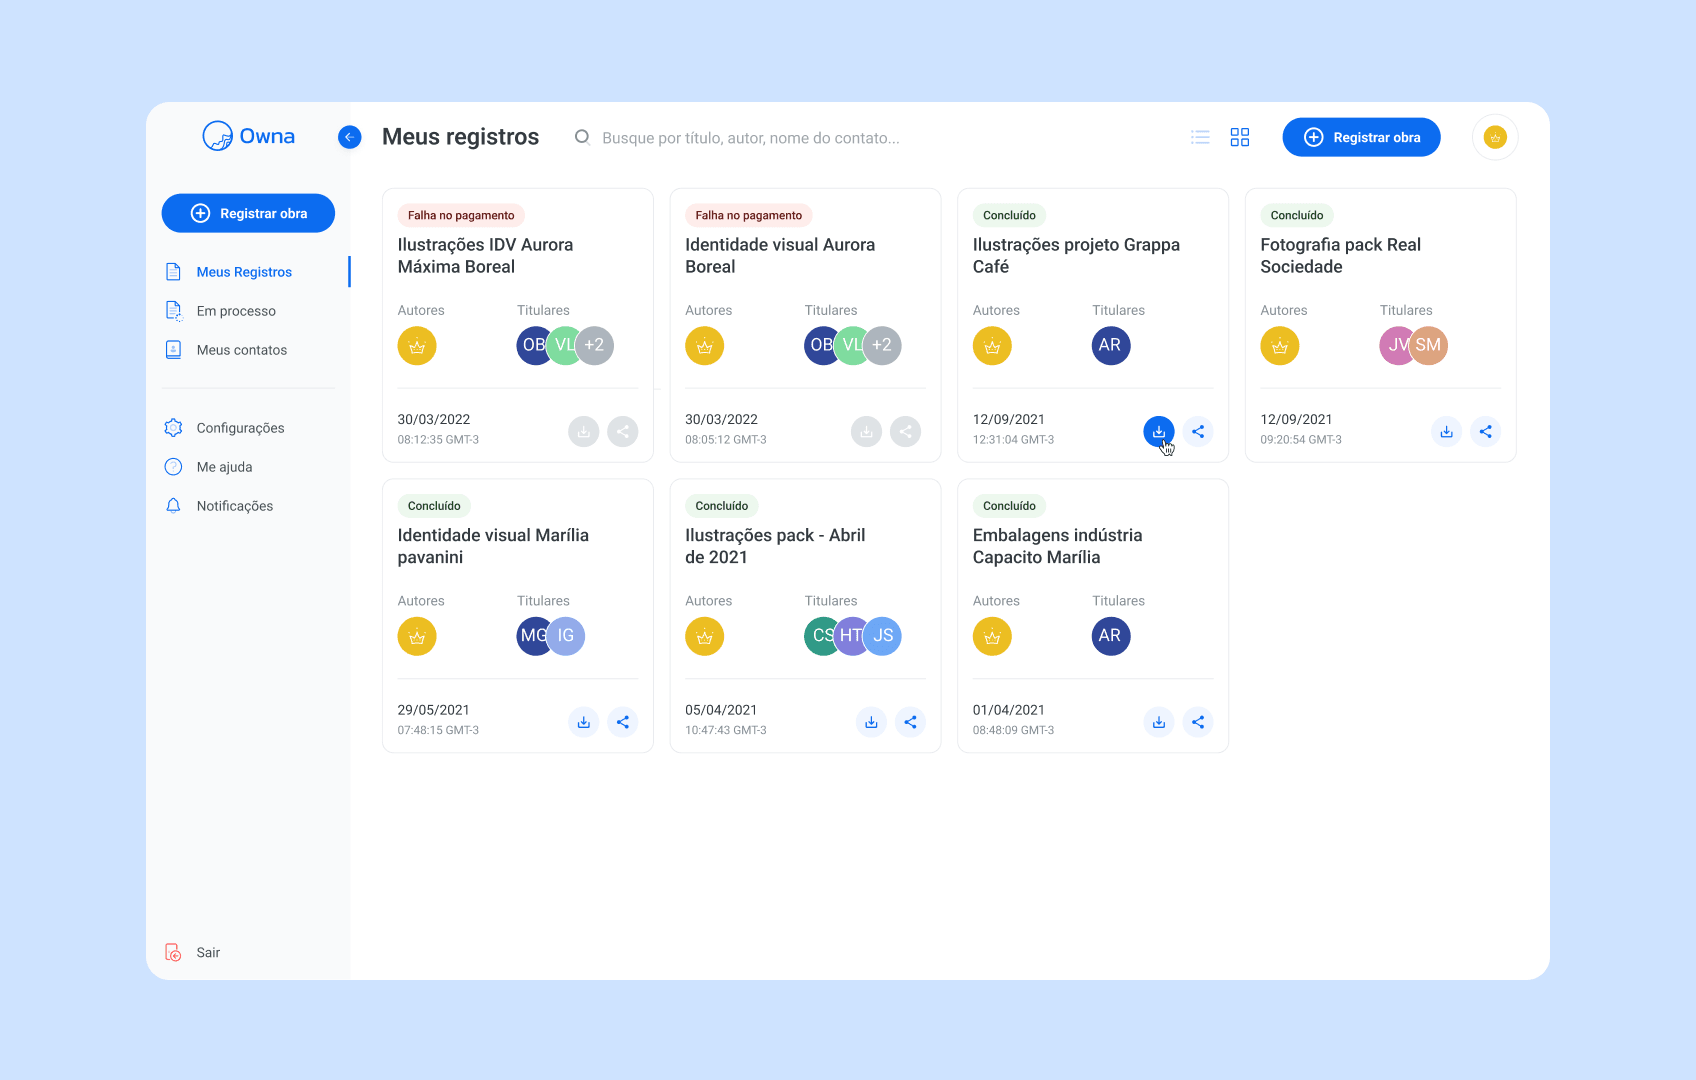Viewport: 1696px width, 1080px height.
Task: Click top-right Registrar obra button
Action: pos(1361,137)
